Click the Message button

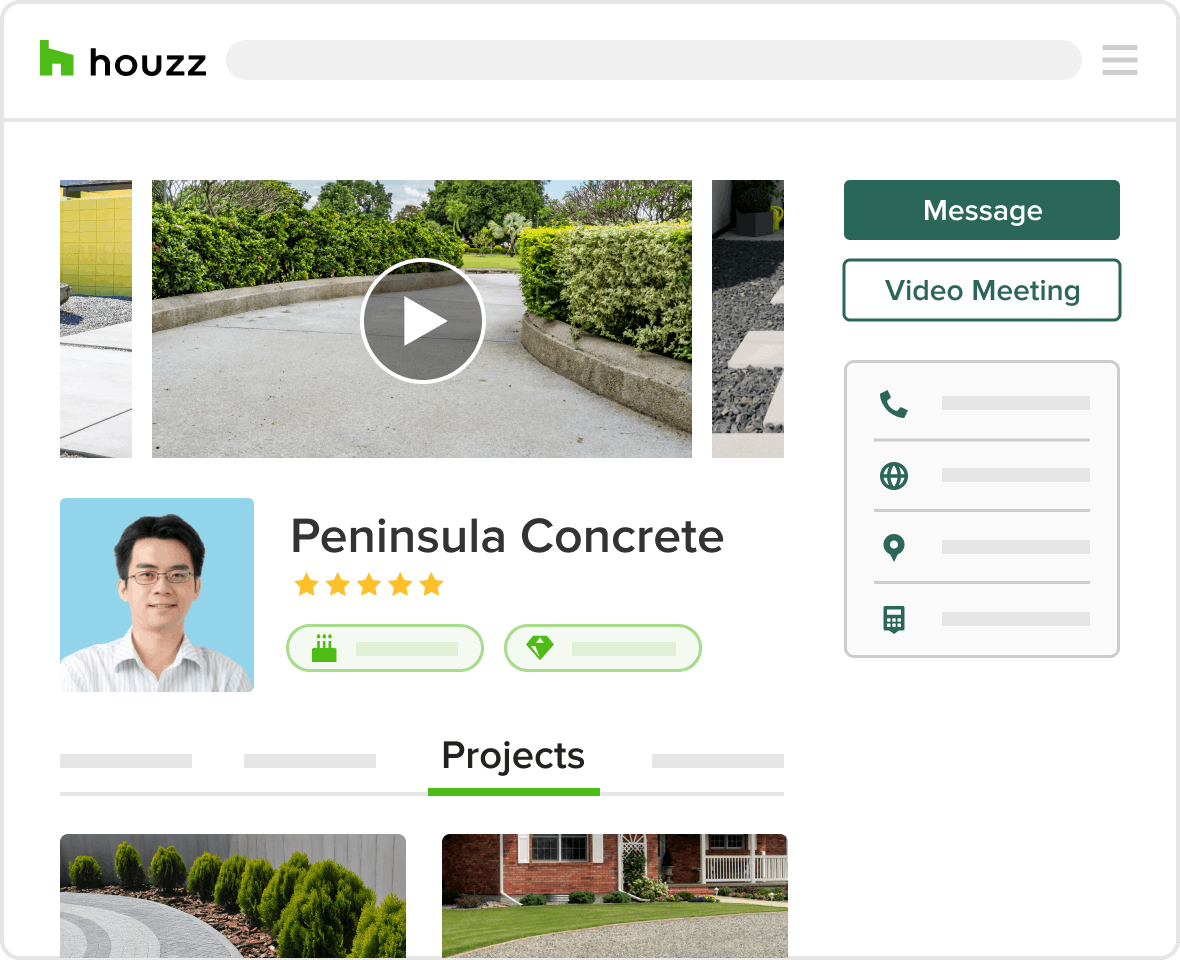(x=981, y=210)
